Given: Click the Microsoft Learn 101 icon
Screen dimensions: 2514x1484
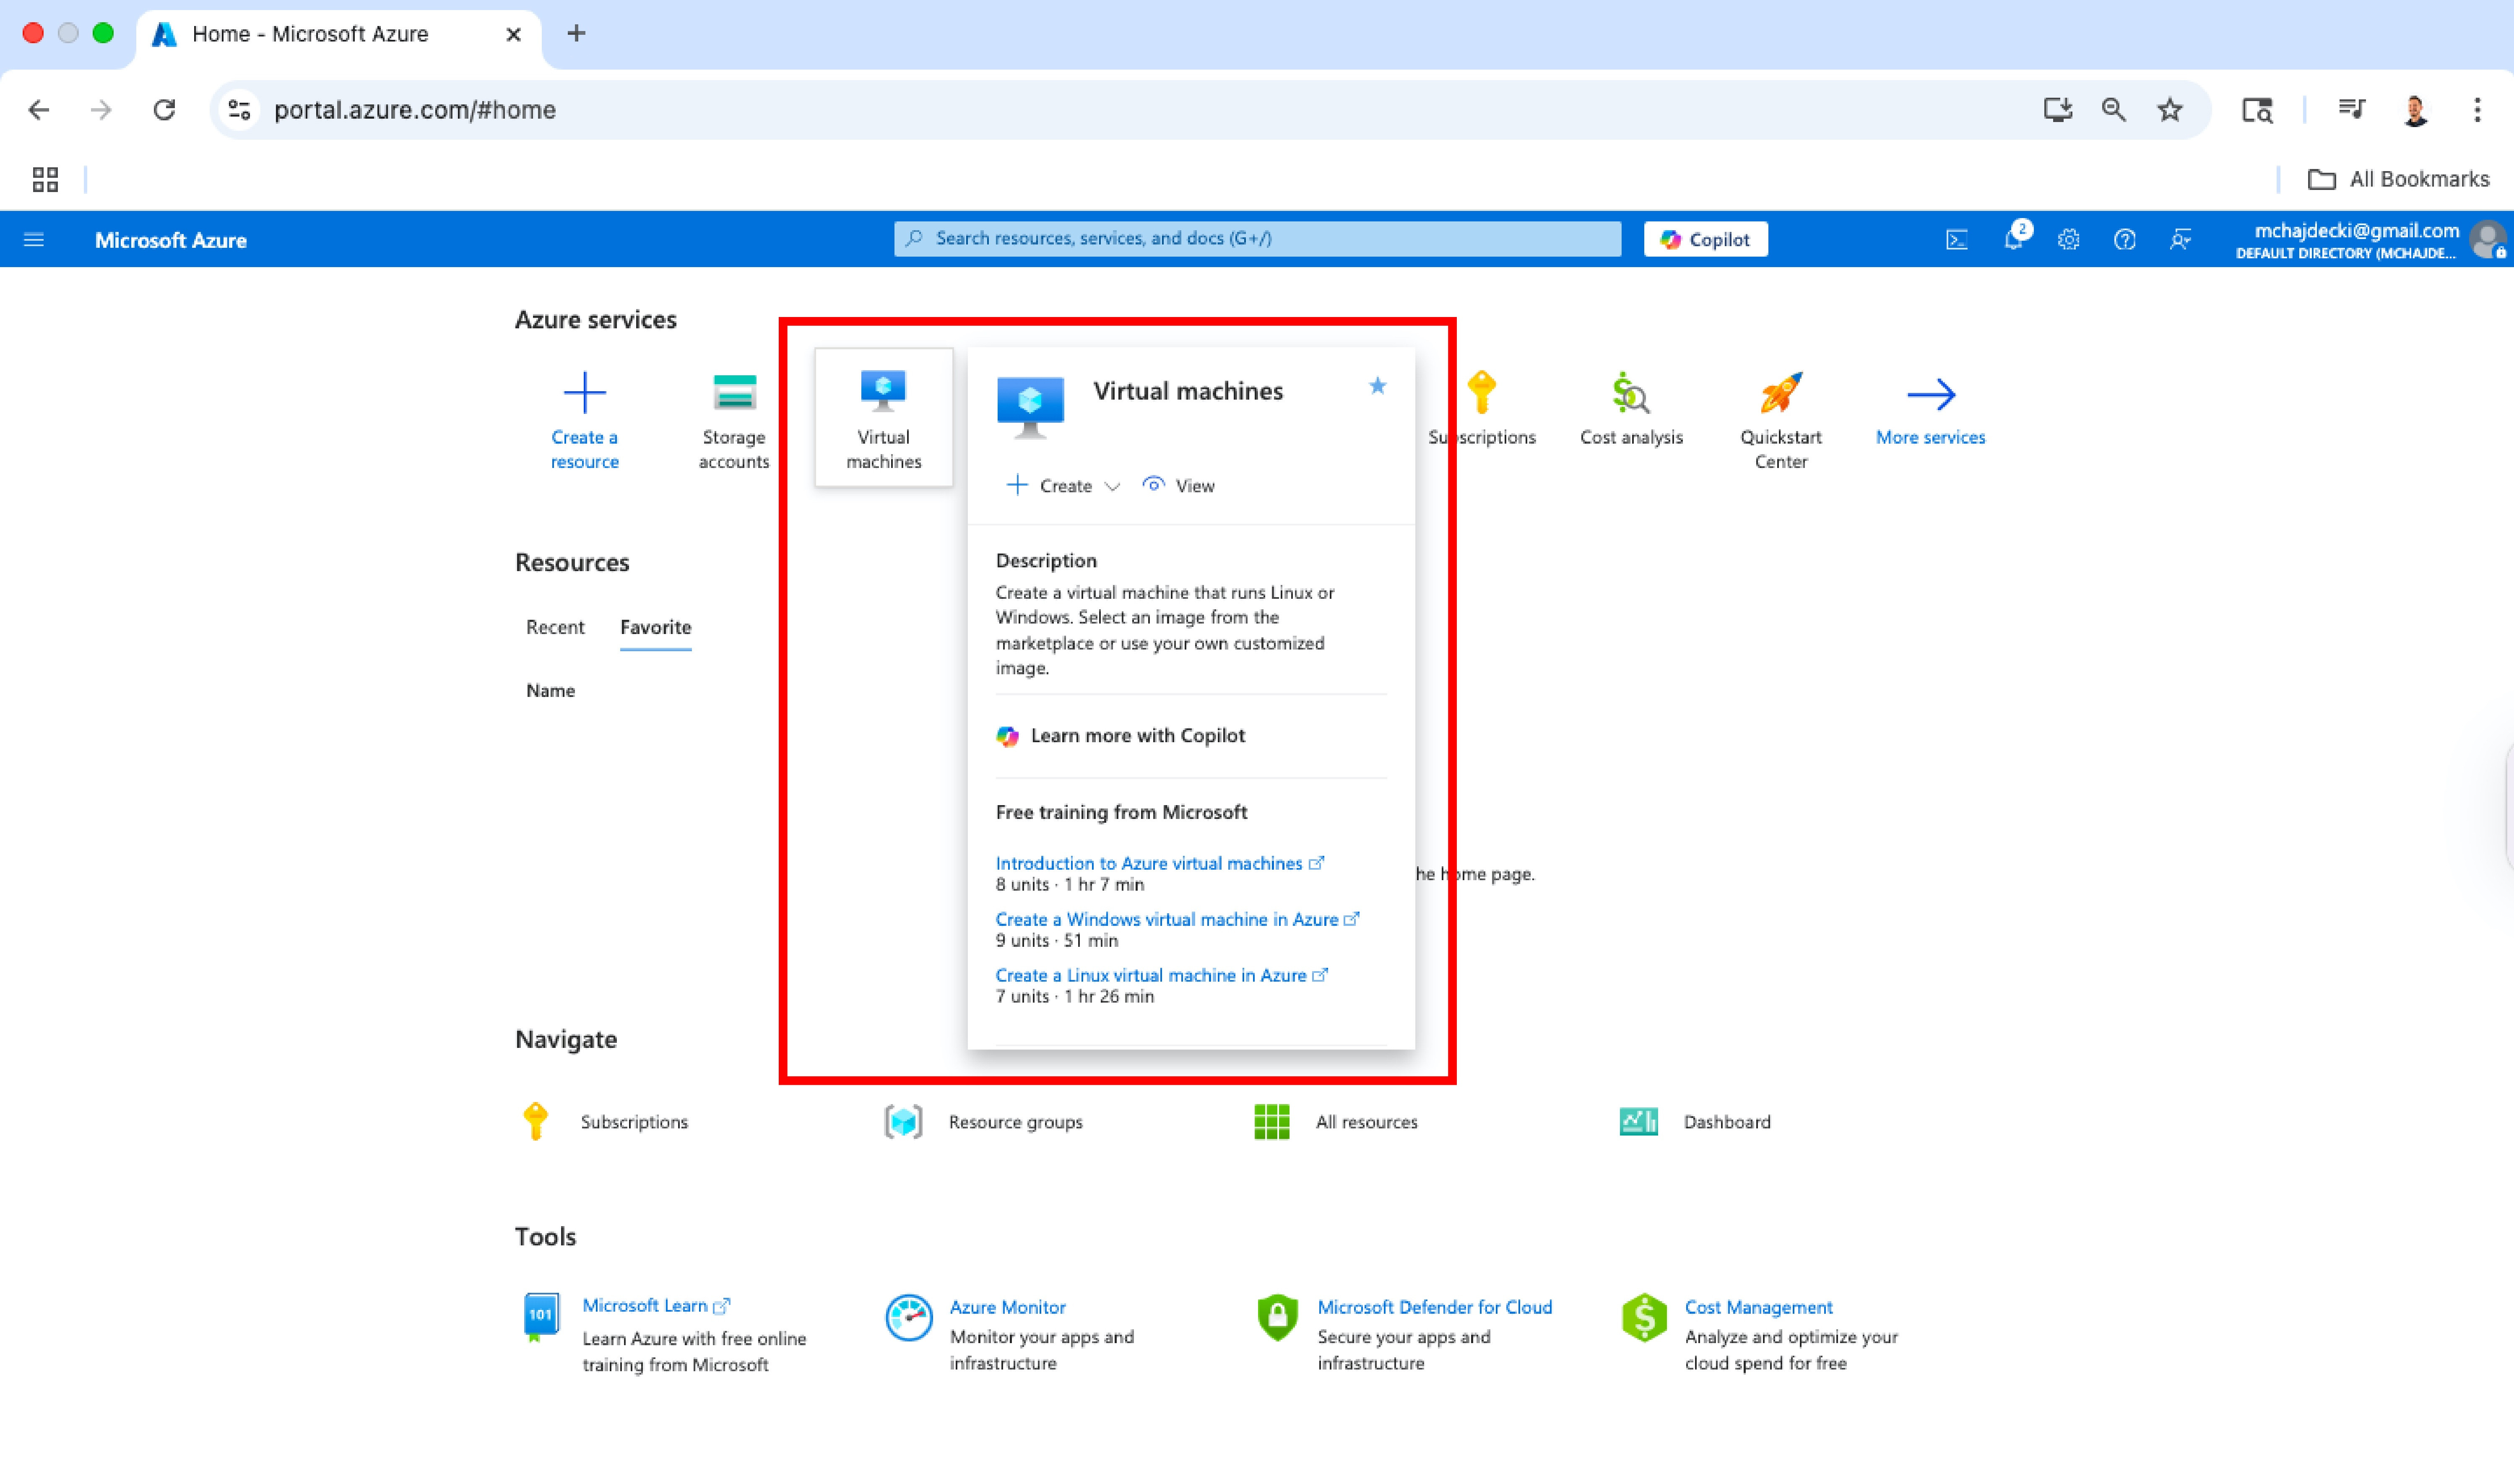Looking at the screenshot, I should pos(541,1317).
